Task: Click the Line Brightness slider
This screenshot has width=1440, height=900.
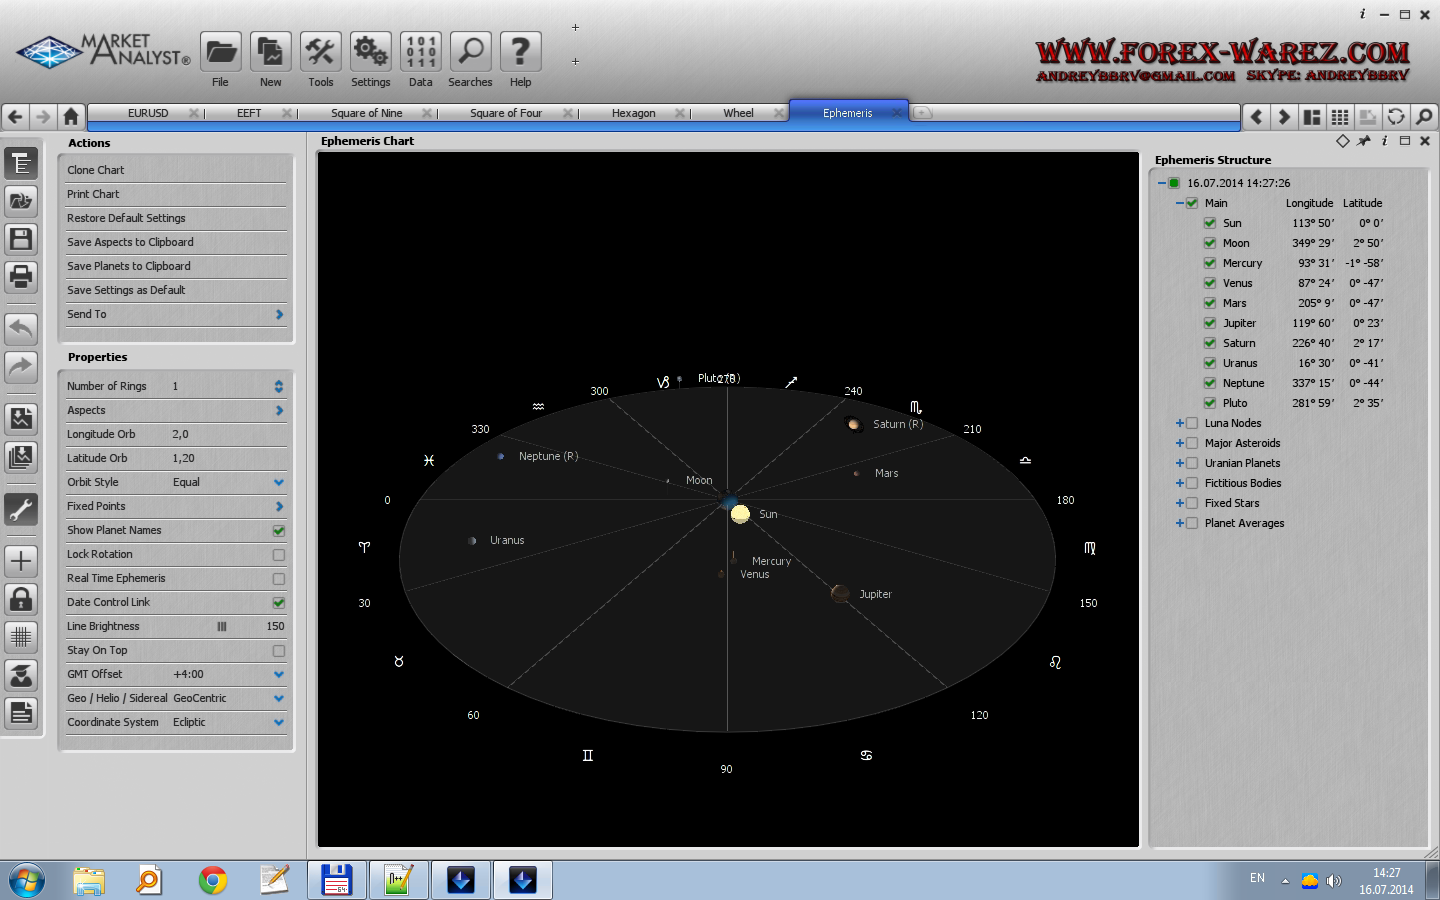Action: [x=222, y=627]
